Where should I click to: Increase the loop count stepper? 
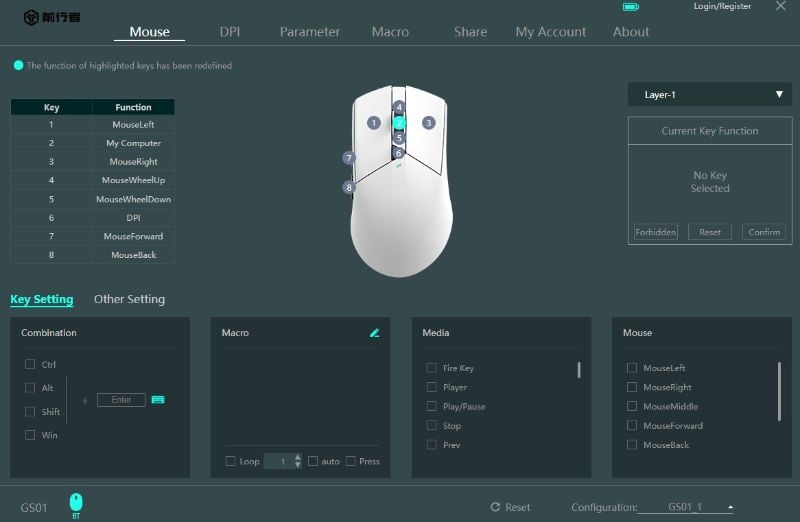point(297,457)
